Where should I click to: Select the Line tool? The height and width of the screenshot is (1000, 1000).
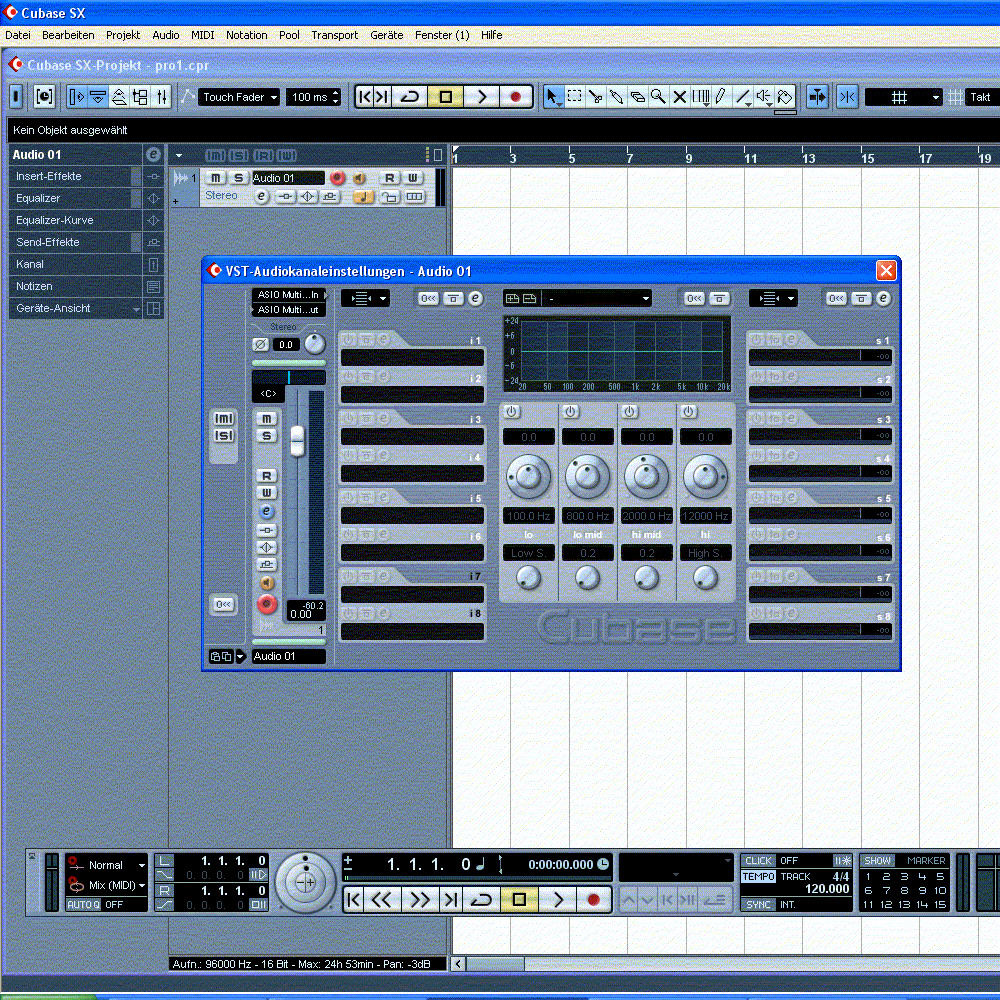(x=742, y=97)
